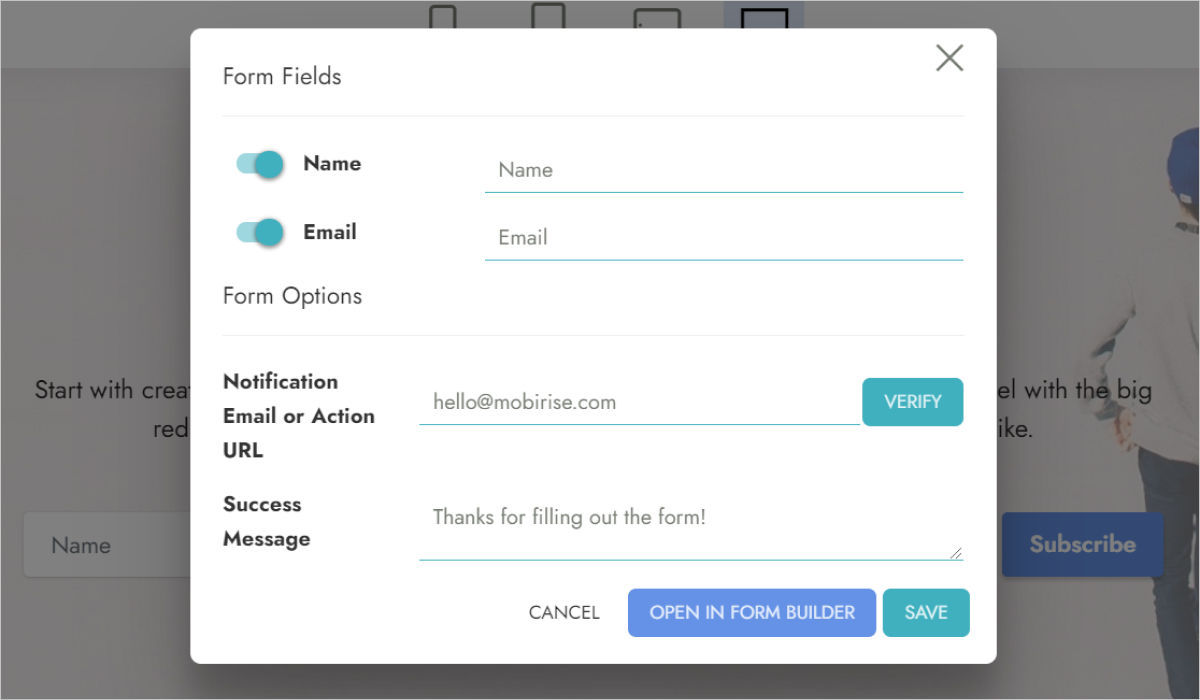This screenshot has width=1200, height=700.
Task: Click the Name toggle label text
Action: point(332,164)
